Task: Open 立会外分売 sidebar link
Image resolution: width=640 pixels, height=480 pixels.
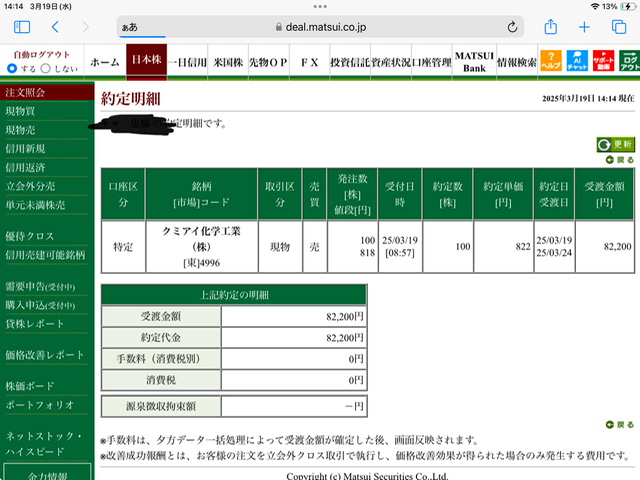Action: 30,186
